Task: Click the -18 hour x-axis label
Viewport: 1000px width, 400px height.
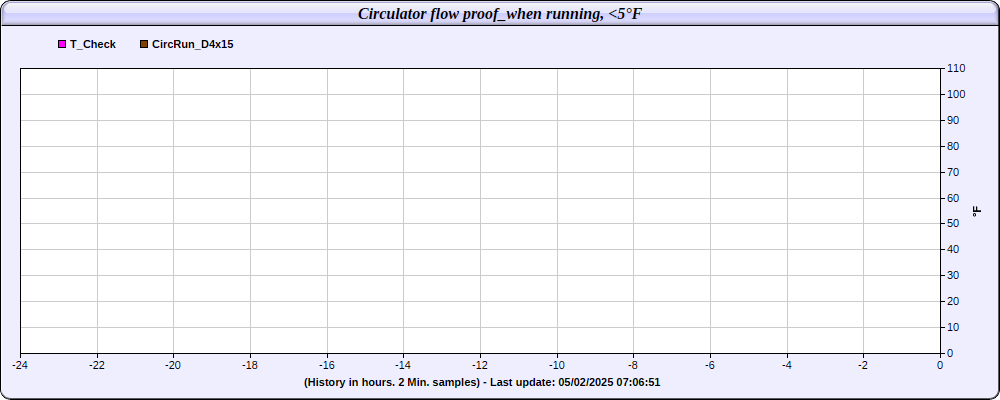Action: (250, 366)
